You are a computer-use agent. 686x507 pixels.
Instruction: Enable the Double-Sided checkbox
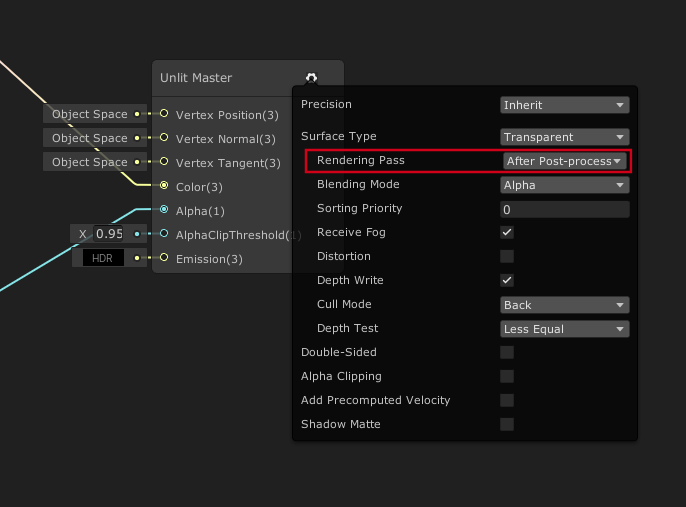[x=507, y=352]
